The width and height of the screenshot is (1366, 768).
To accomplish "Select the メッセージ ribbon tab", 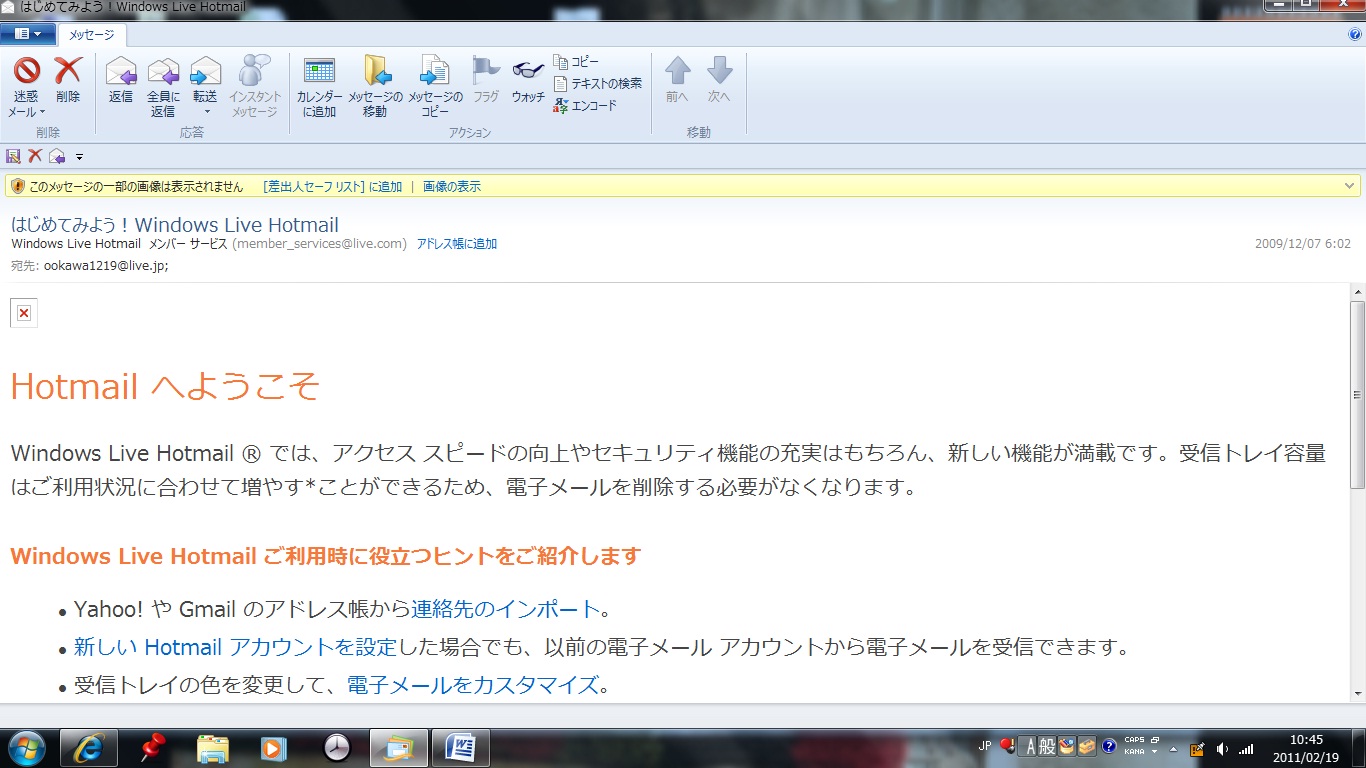I will coord(91,34).
